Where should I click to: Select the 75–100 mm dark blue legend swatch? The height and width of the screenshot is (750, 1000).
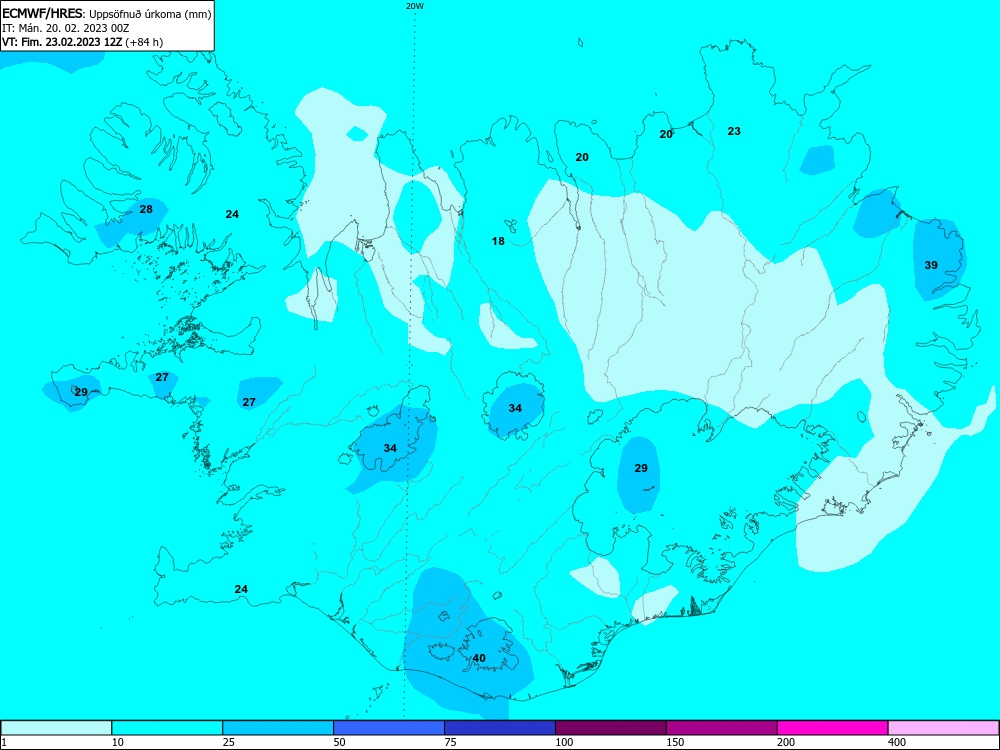(500, 728)
